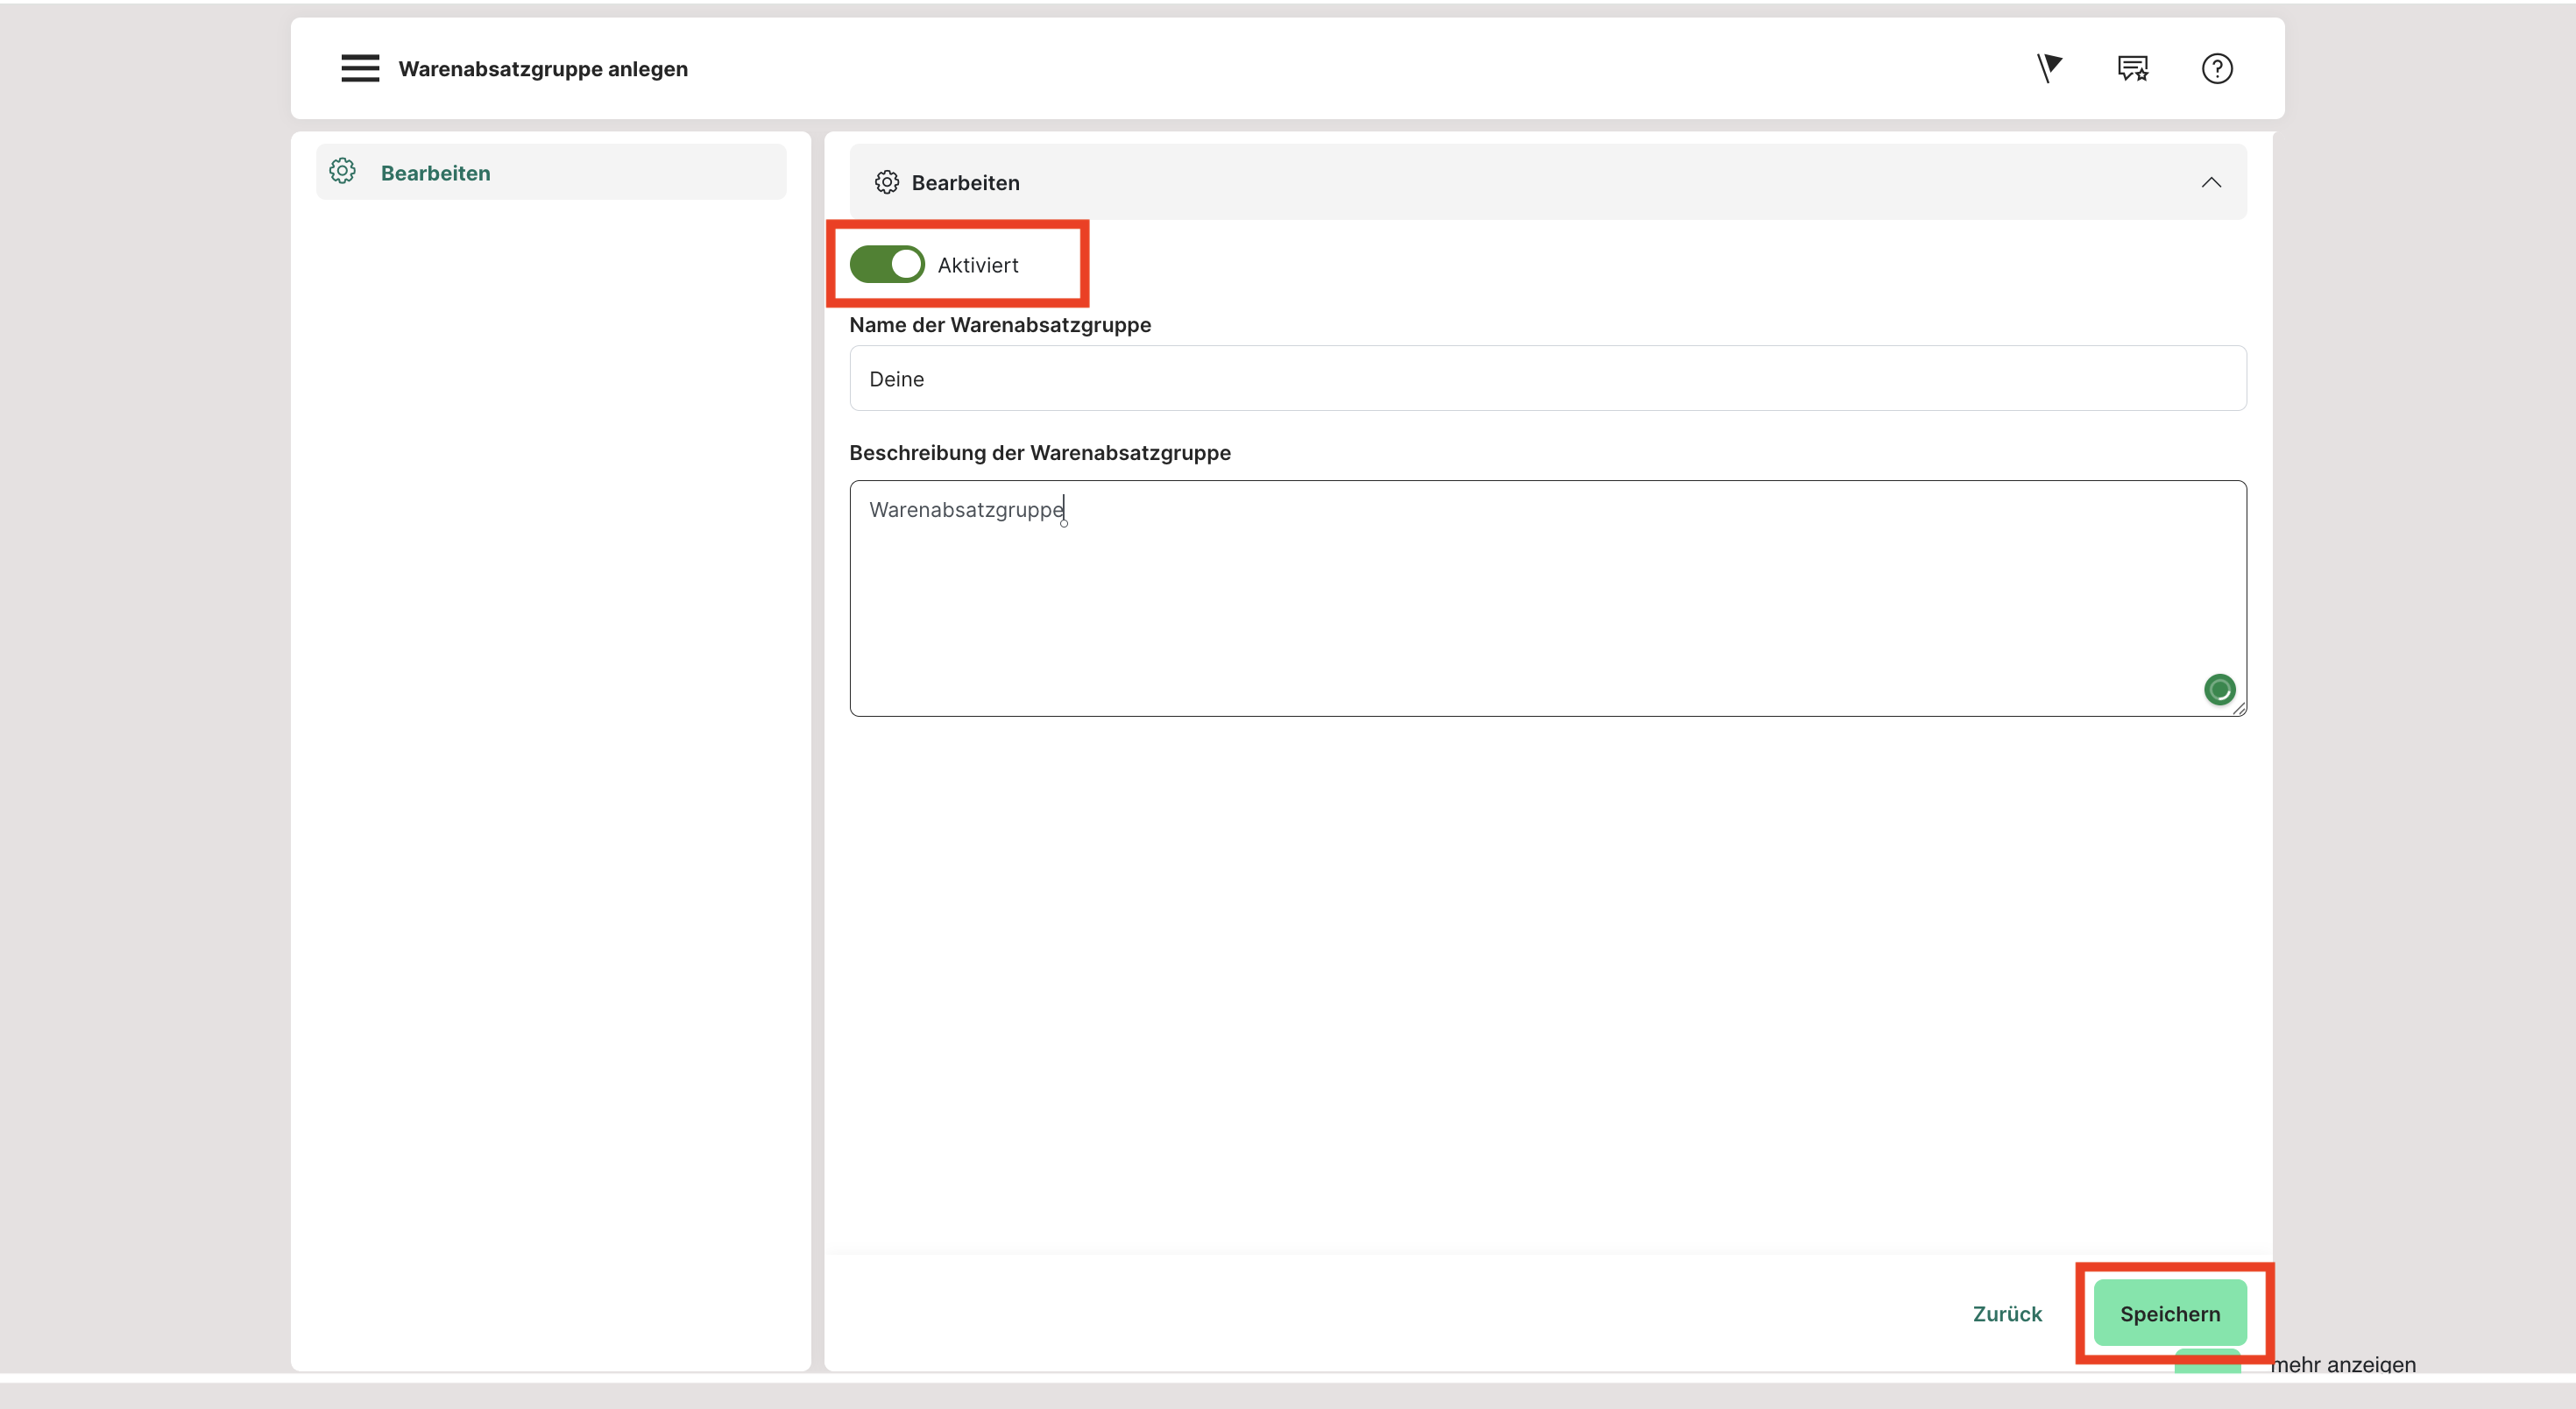Click green Grammarly icon in description box
The height and width of the screenshot is (1409, 2576).
[x=2219, y=689]
